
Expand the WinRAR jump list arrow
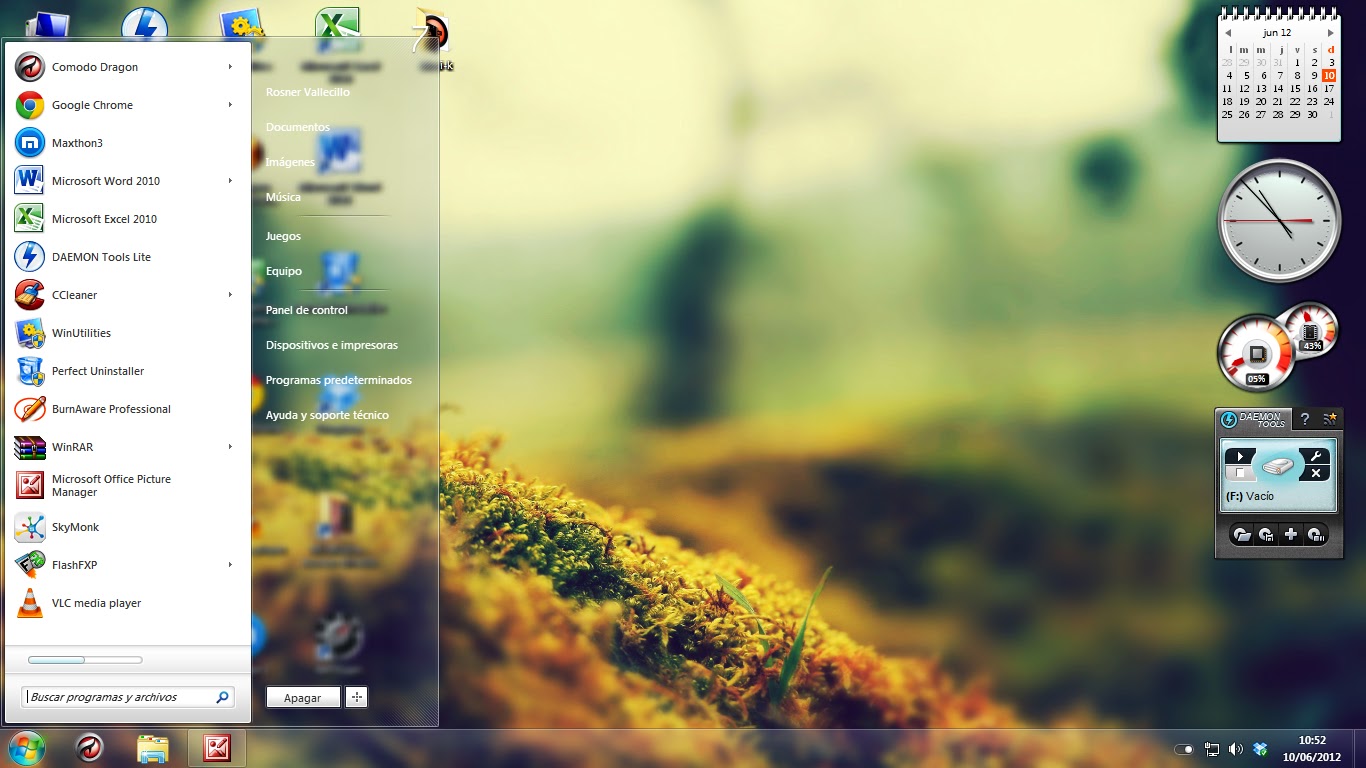(230, 447)
